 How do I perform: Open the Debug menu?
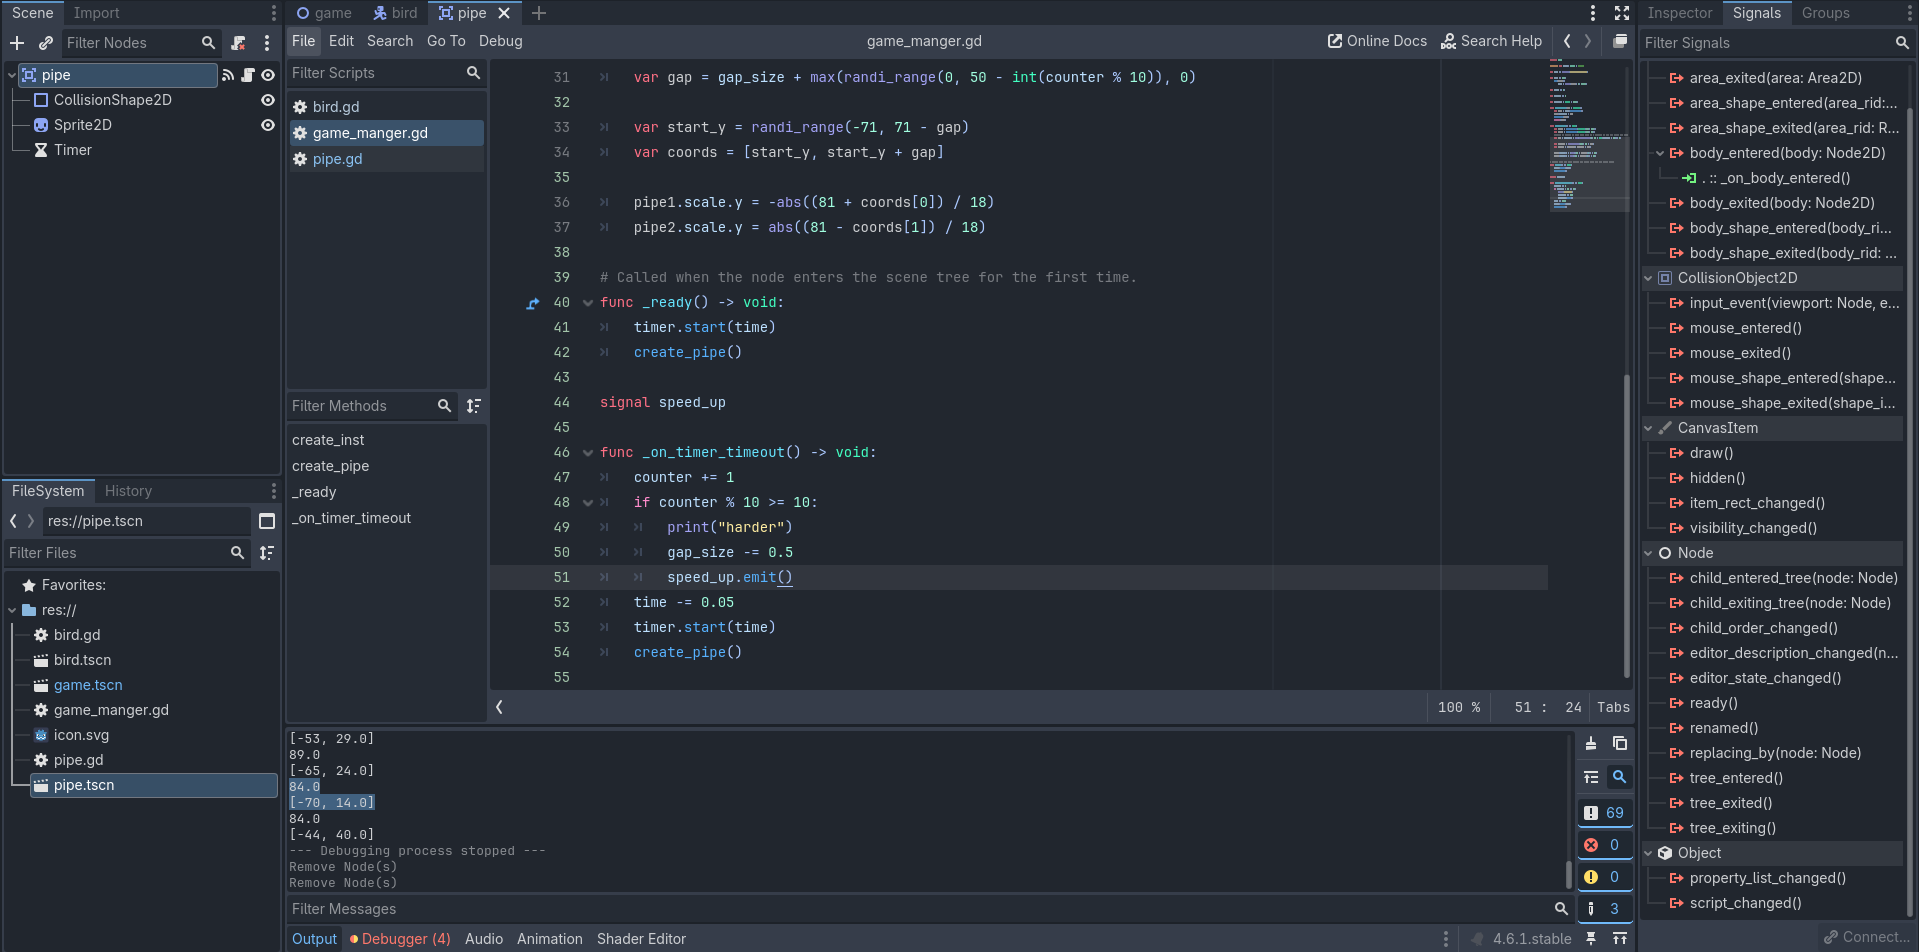tap(500, 41)
